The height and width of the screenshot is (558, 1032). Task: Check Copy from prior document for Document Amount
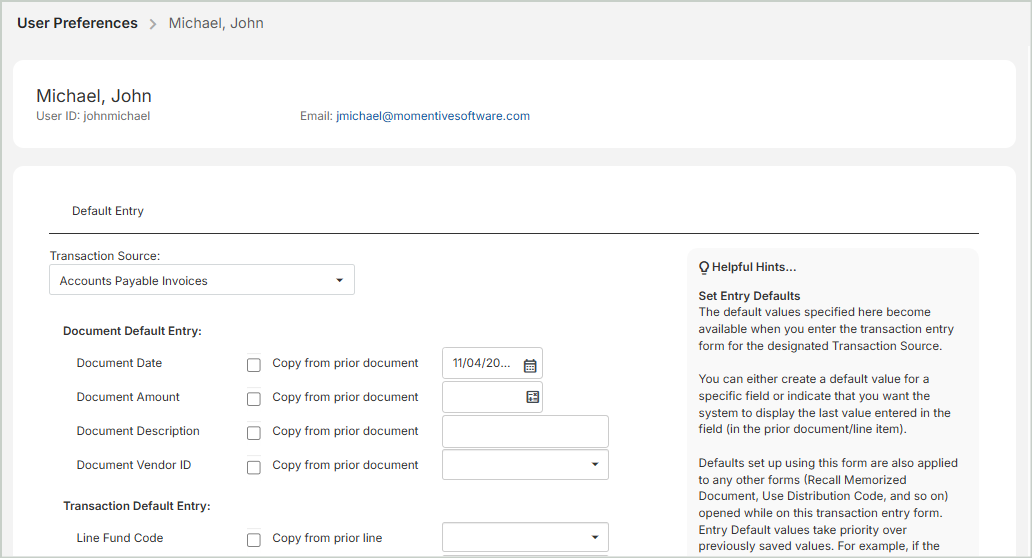[254, 399]
